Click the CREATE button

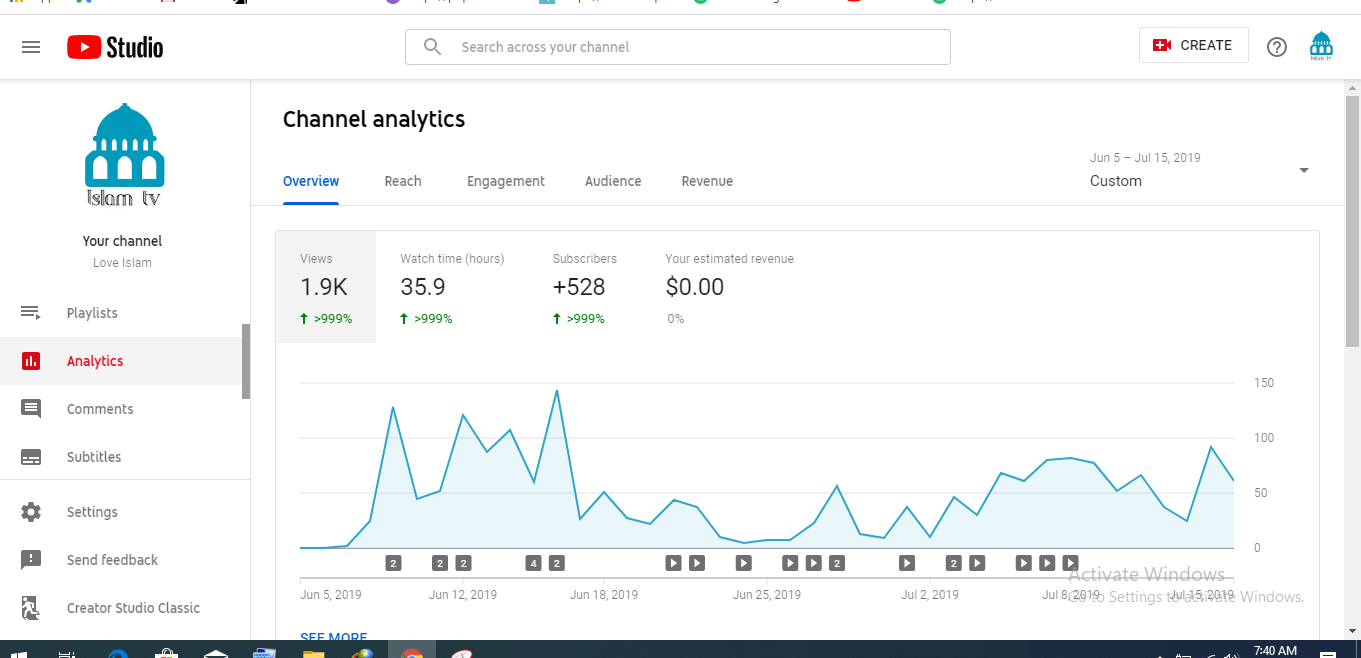click(x=1193, y=45)
